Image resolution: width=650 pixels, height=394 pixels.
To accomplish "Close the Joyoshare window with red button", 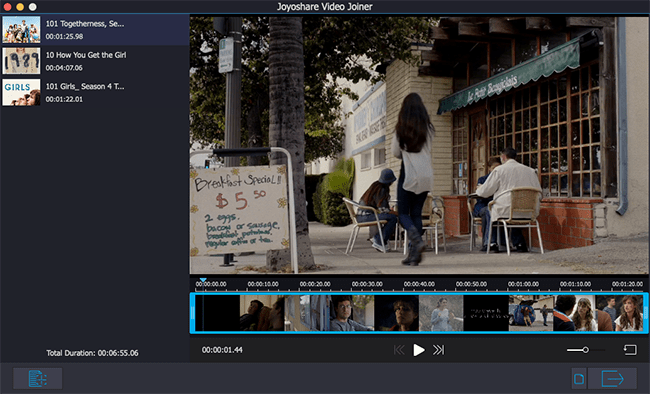I will [x=7, y=7].
